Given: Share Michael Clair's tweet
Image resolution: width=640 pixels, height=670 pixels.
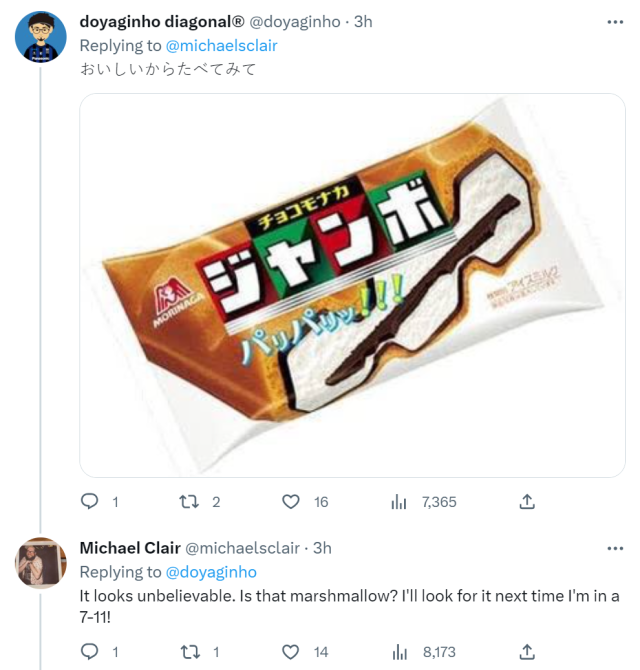Looking at the screenshot, I should (527, 652).
